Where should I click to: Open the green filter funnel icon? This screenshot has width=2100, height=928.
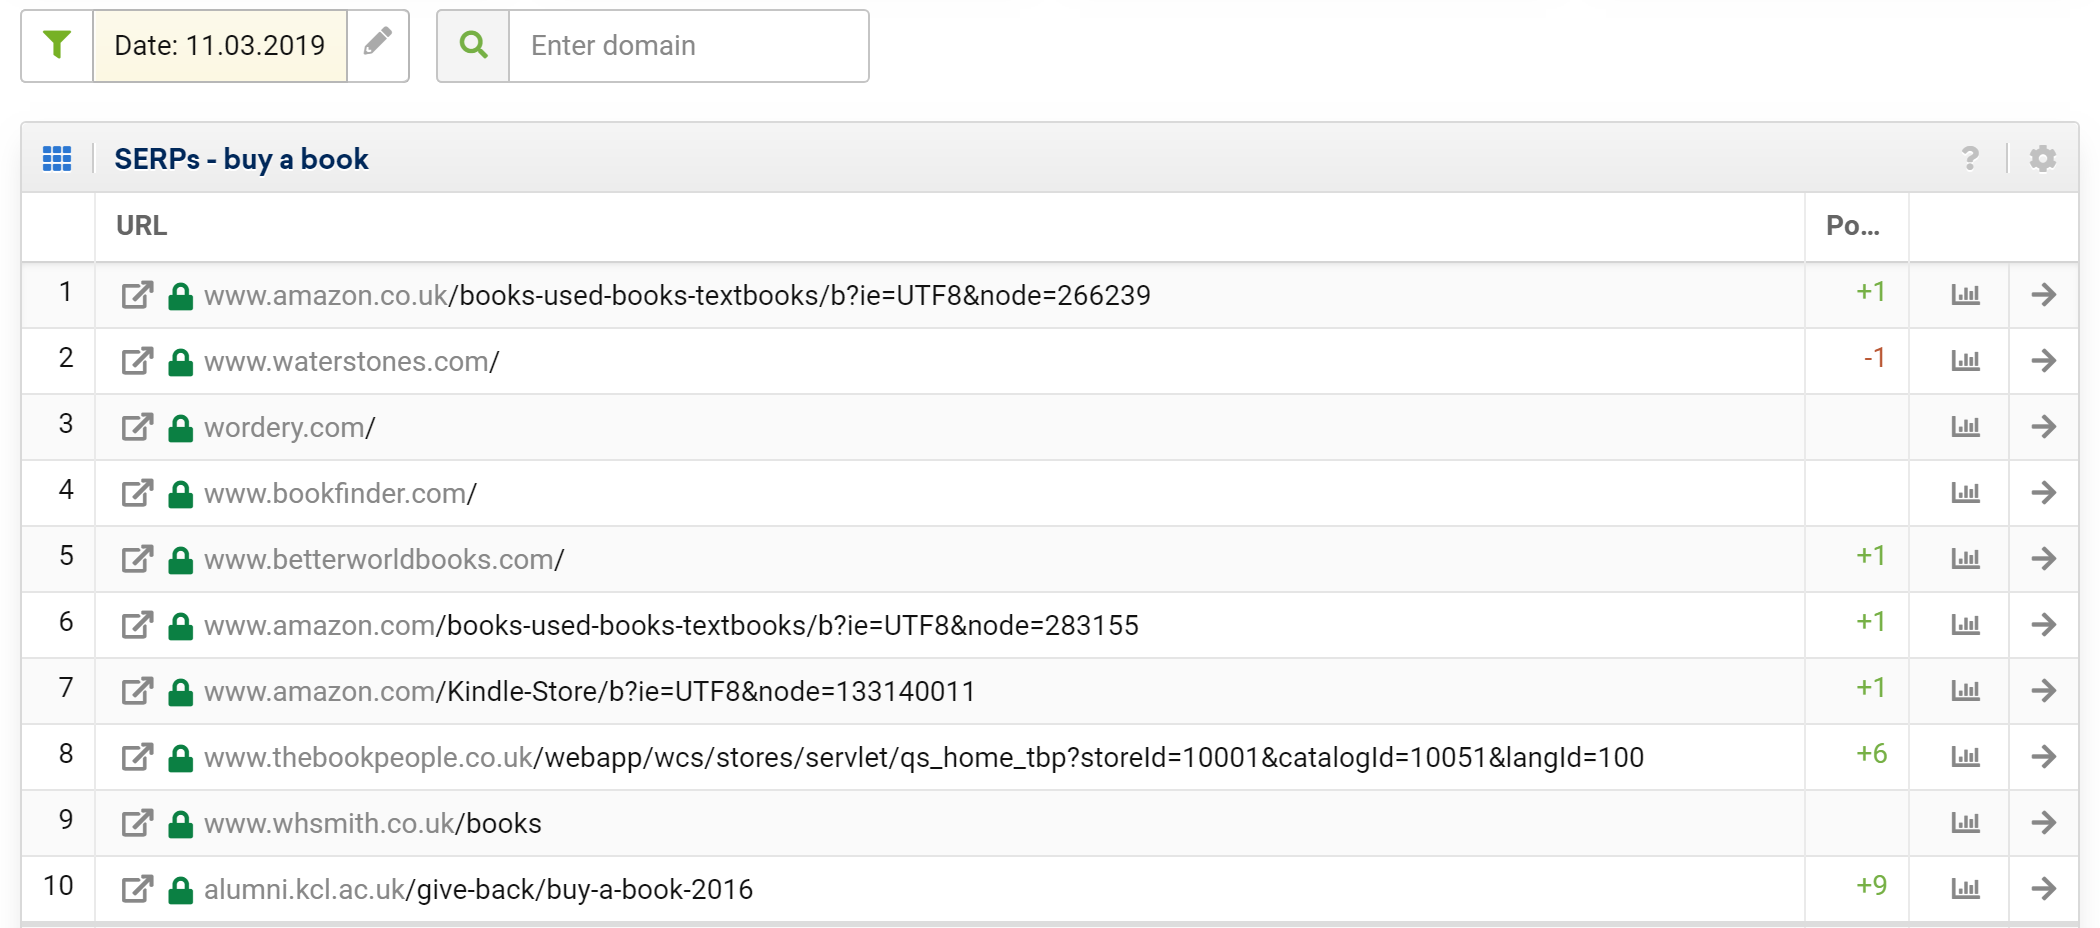click(57, 45)
